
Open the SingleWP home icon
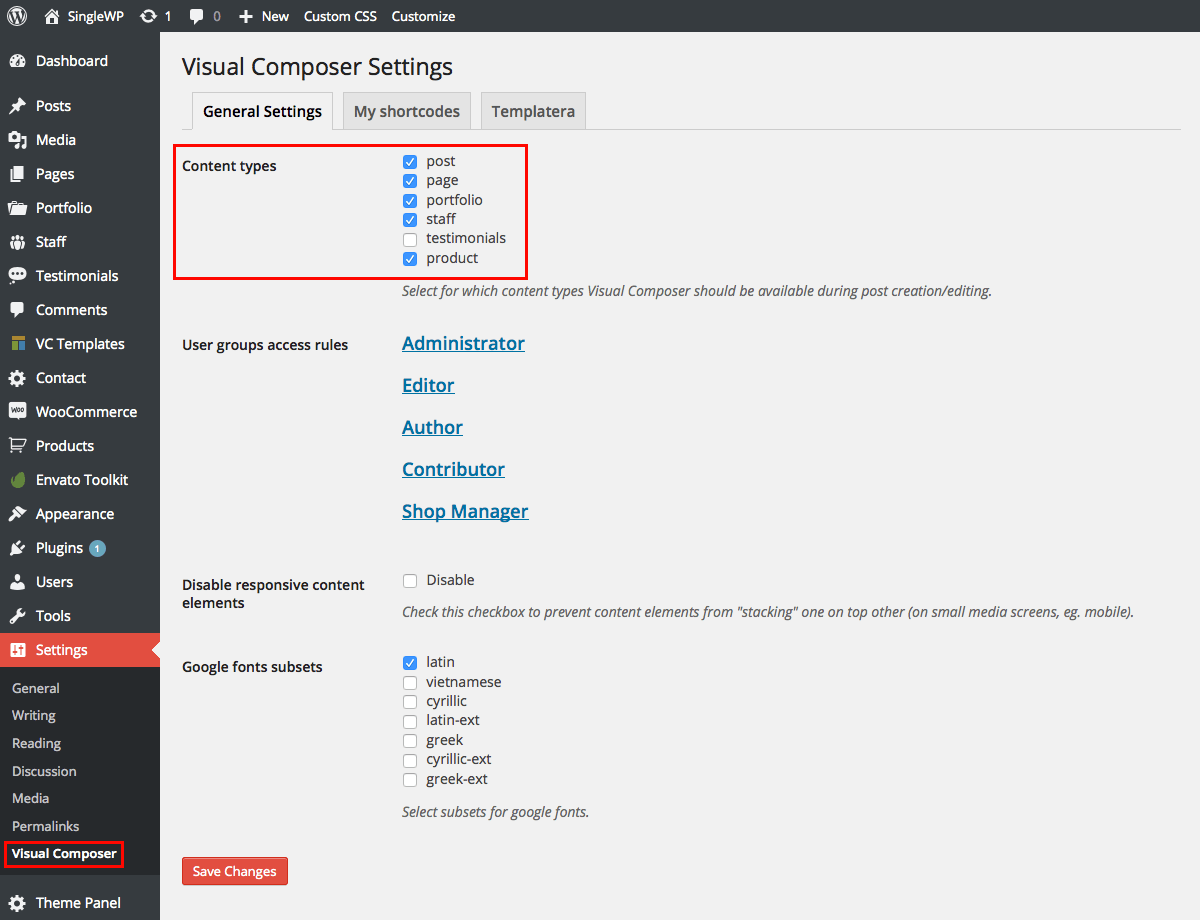[x=53, y=16]
